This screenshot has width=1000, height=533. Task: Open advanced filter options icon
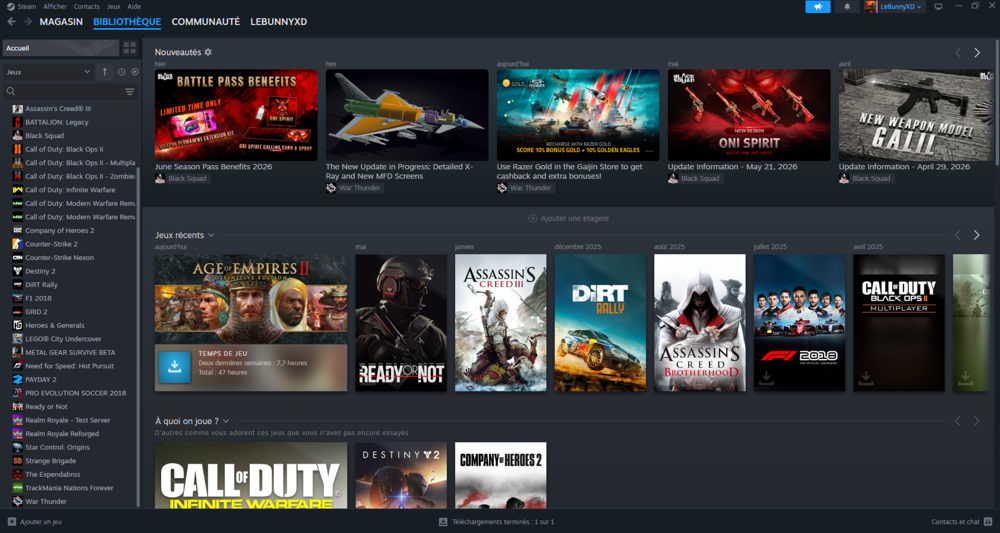[129, 92]
